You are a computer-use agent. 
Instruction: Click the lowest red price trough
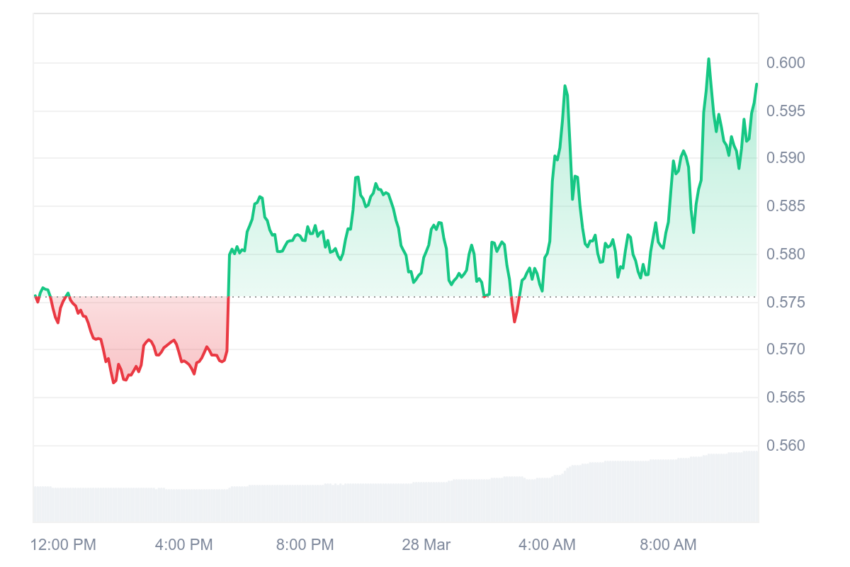(x=114, y=383)
